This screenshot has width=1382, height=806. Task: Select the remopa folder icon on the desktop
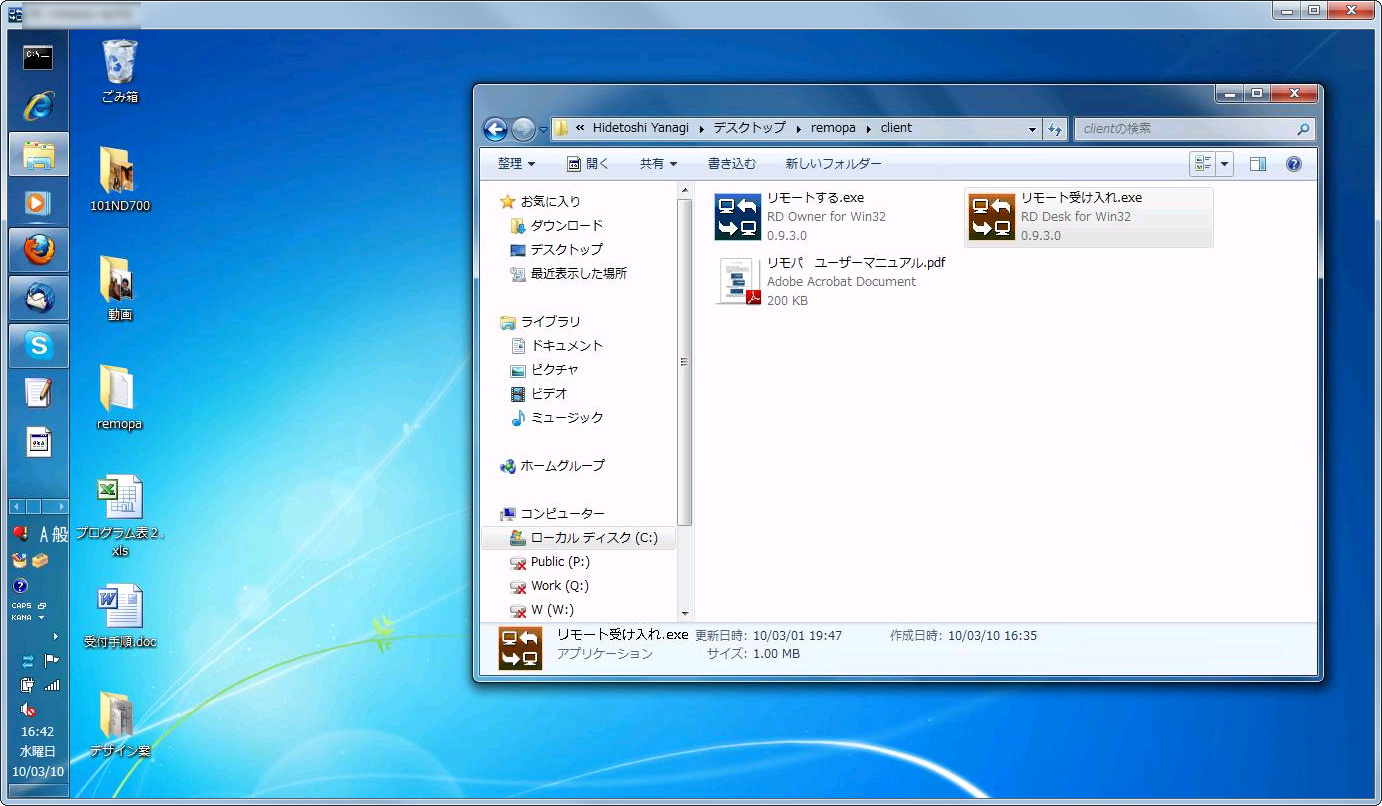[119, 397]
